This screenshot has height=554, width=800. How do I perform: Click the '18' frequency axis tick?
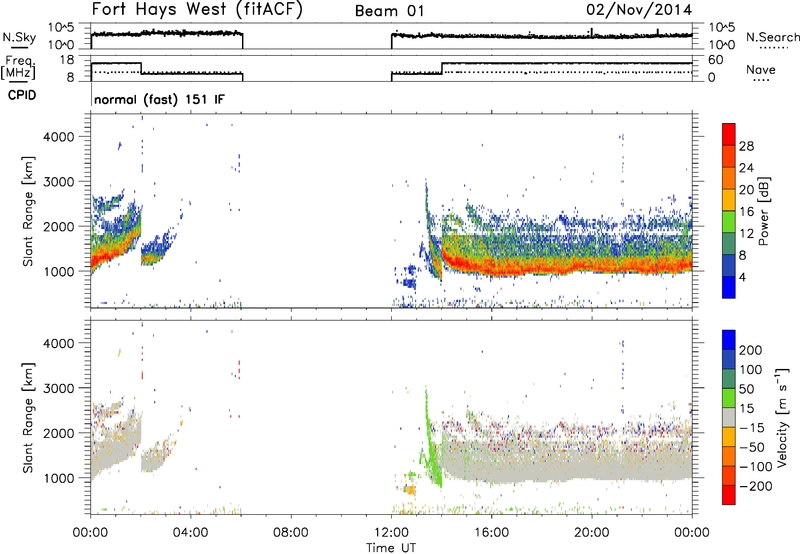click(x=66, y=60)
